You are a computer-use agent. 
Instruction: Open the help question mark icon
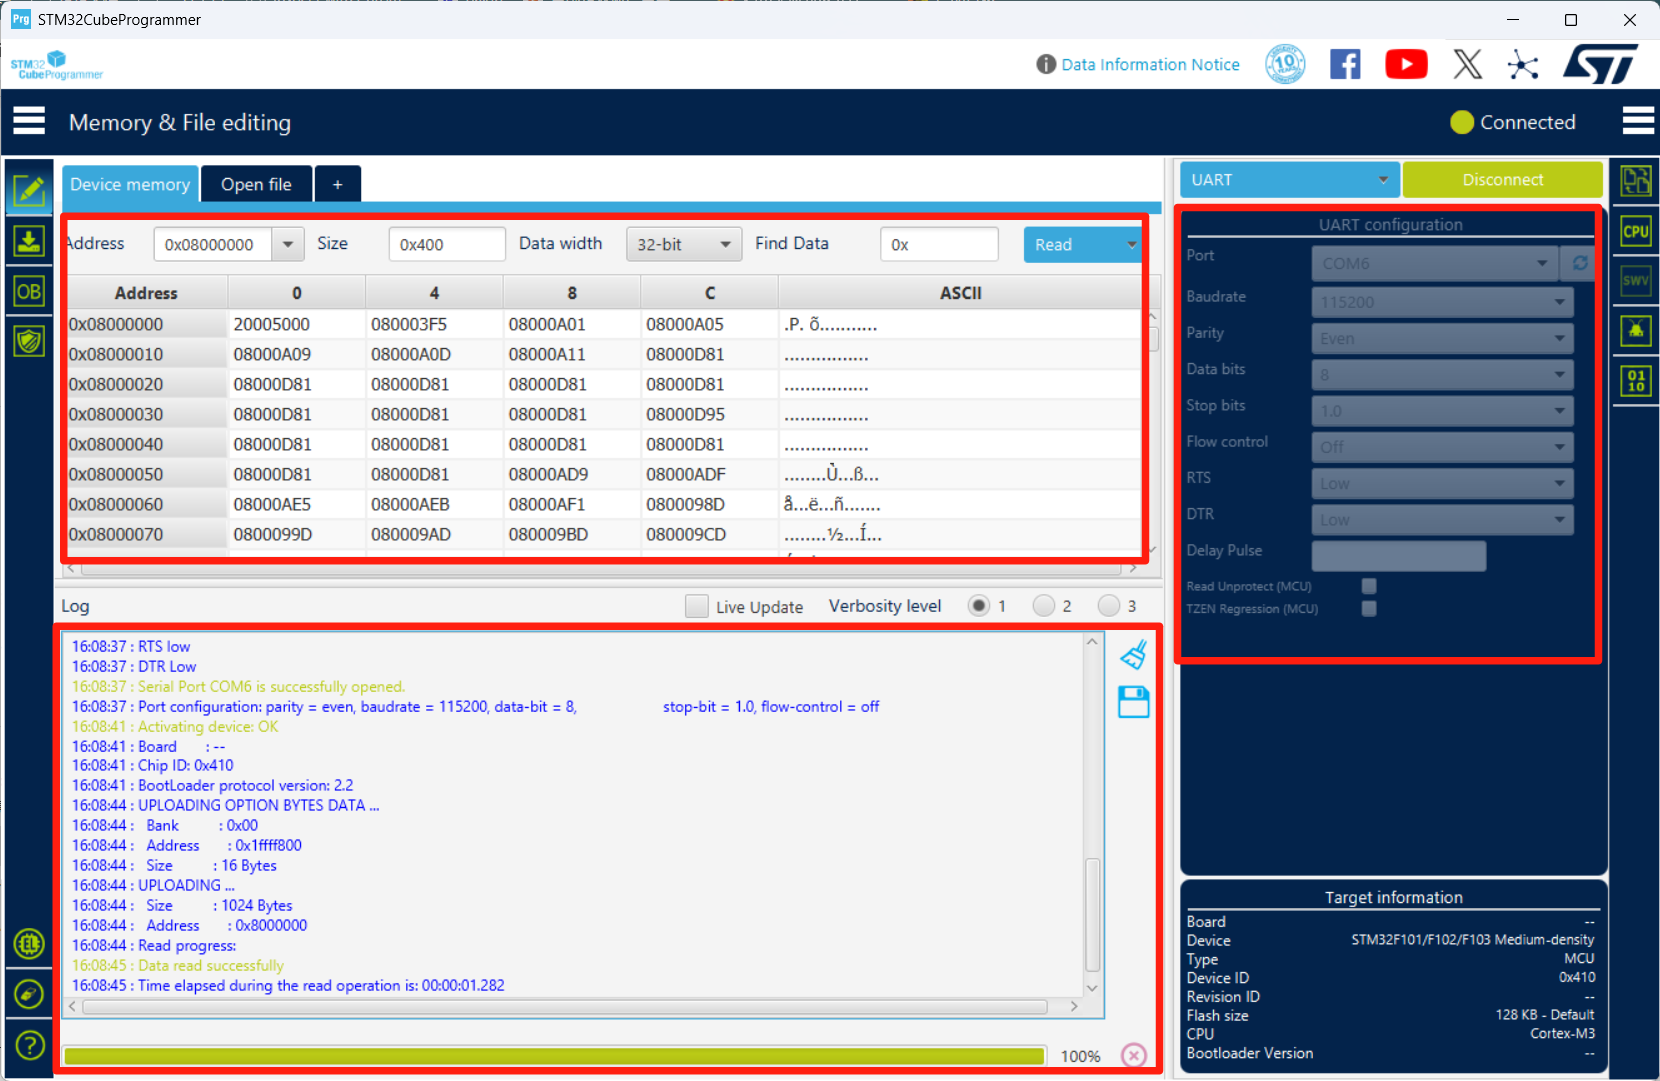30,1045
